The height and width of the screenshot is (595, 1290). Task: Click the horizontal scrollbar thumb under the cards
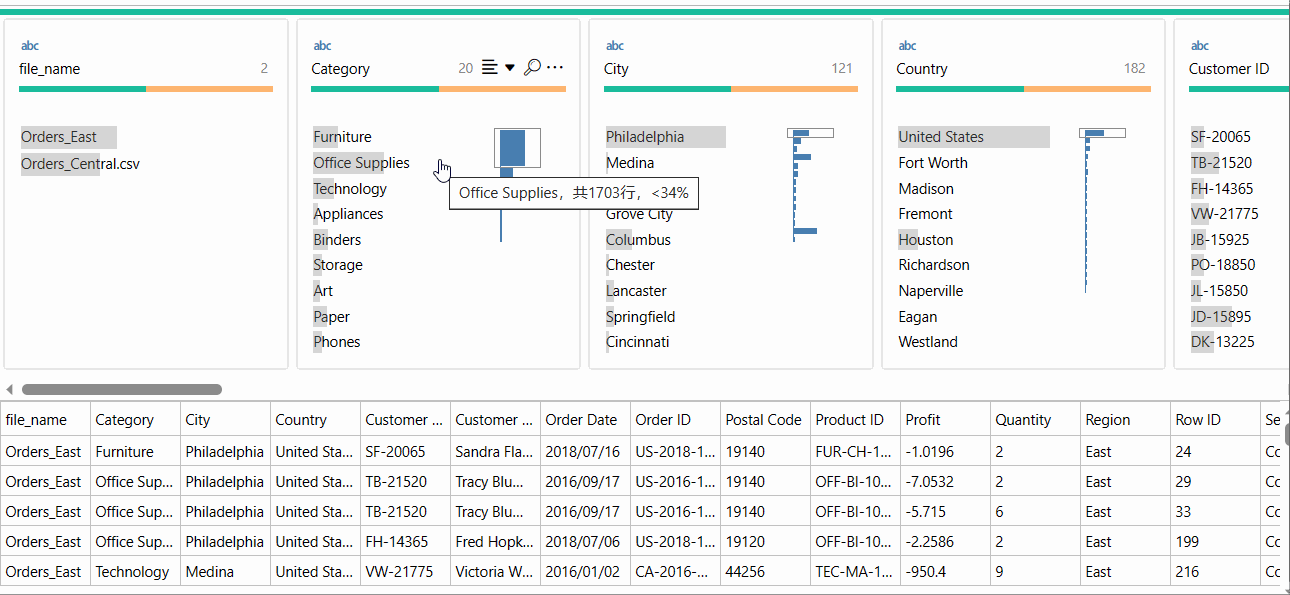pos(121,389)
